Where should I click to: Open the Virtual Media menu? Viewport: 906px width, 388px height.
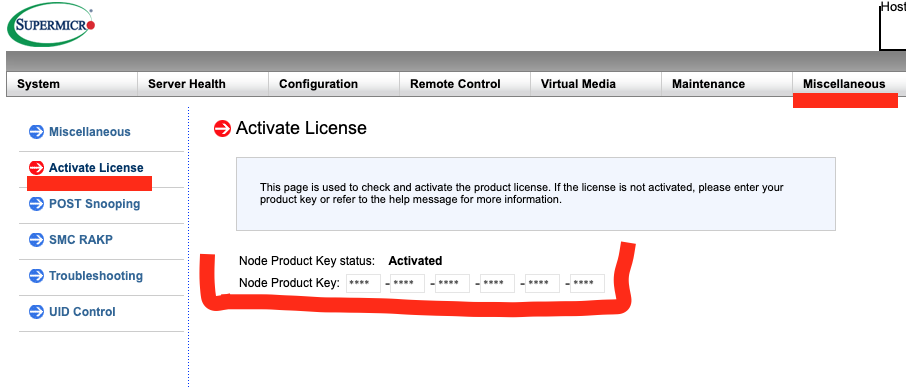(x=596, y=84)
